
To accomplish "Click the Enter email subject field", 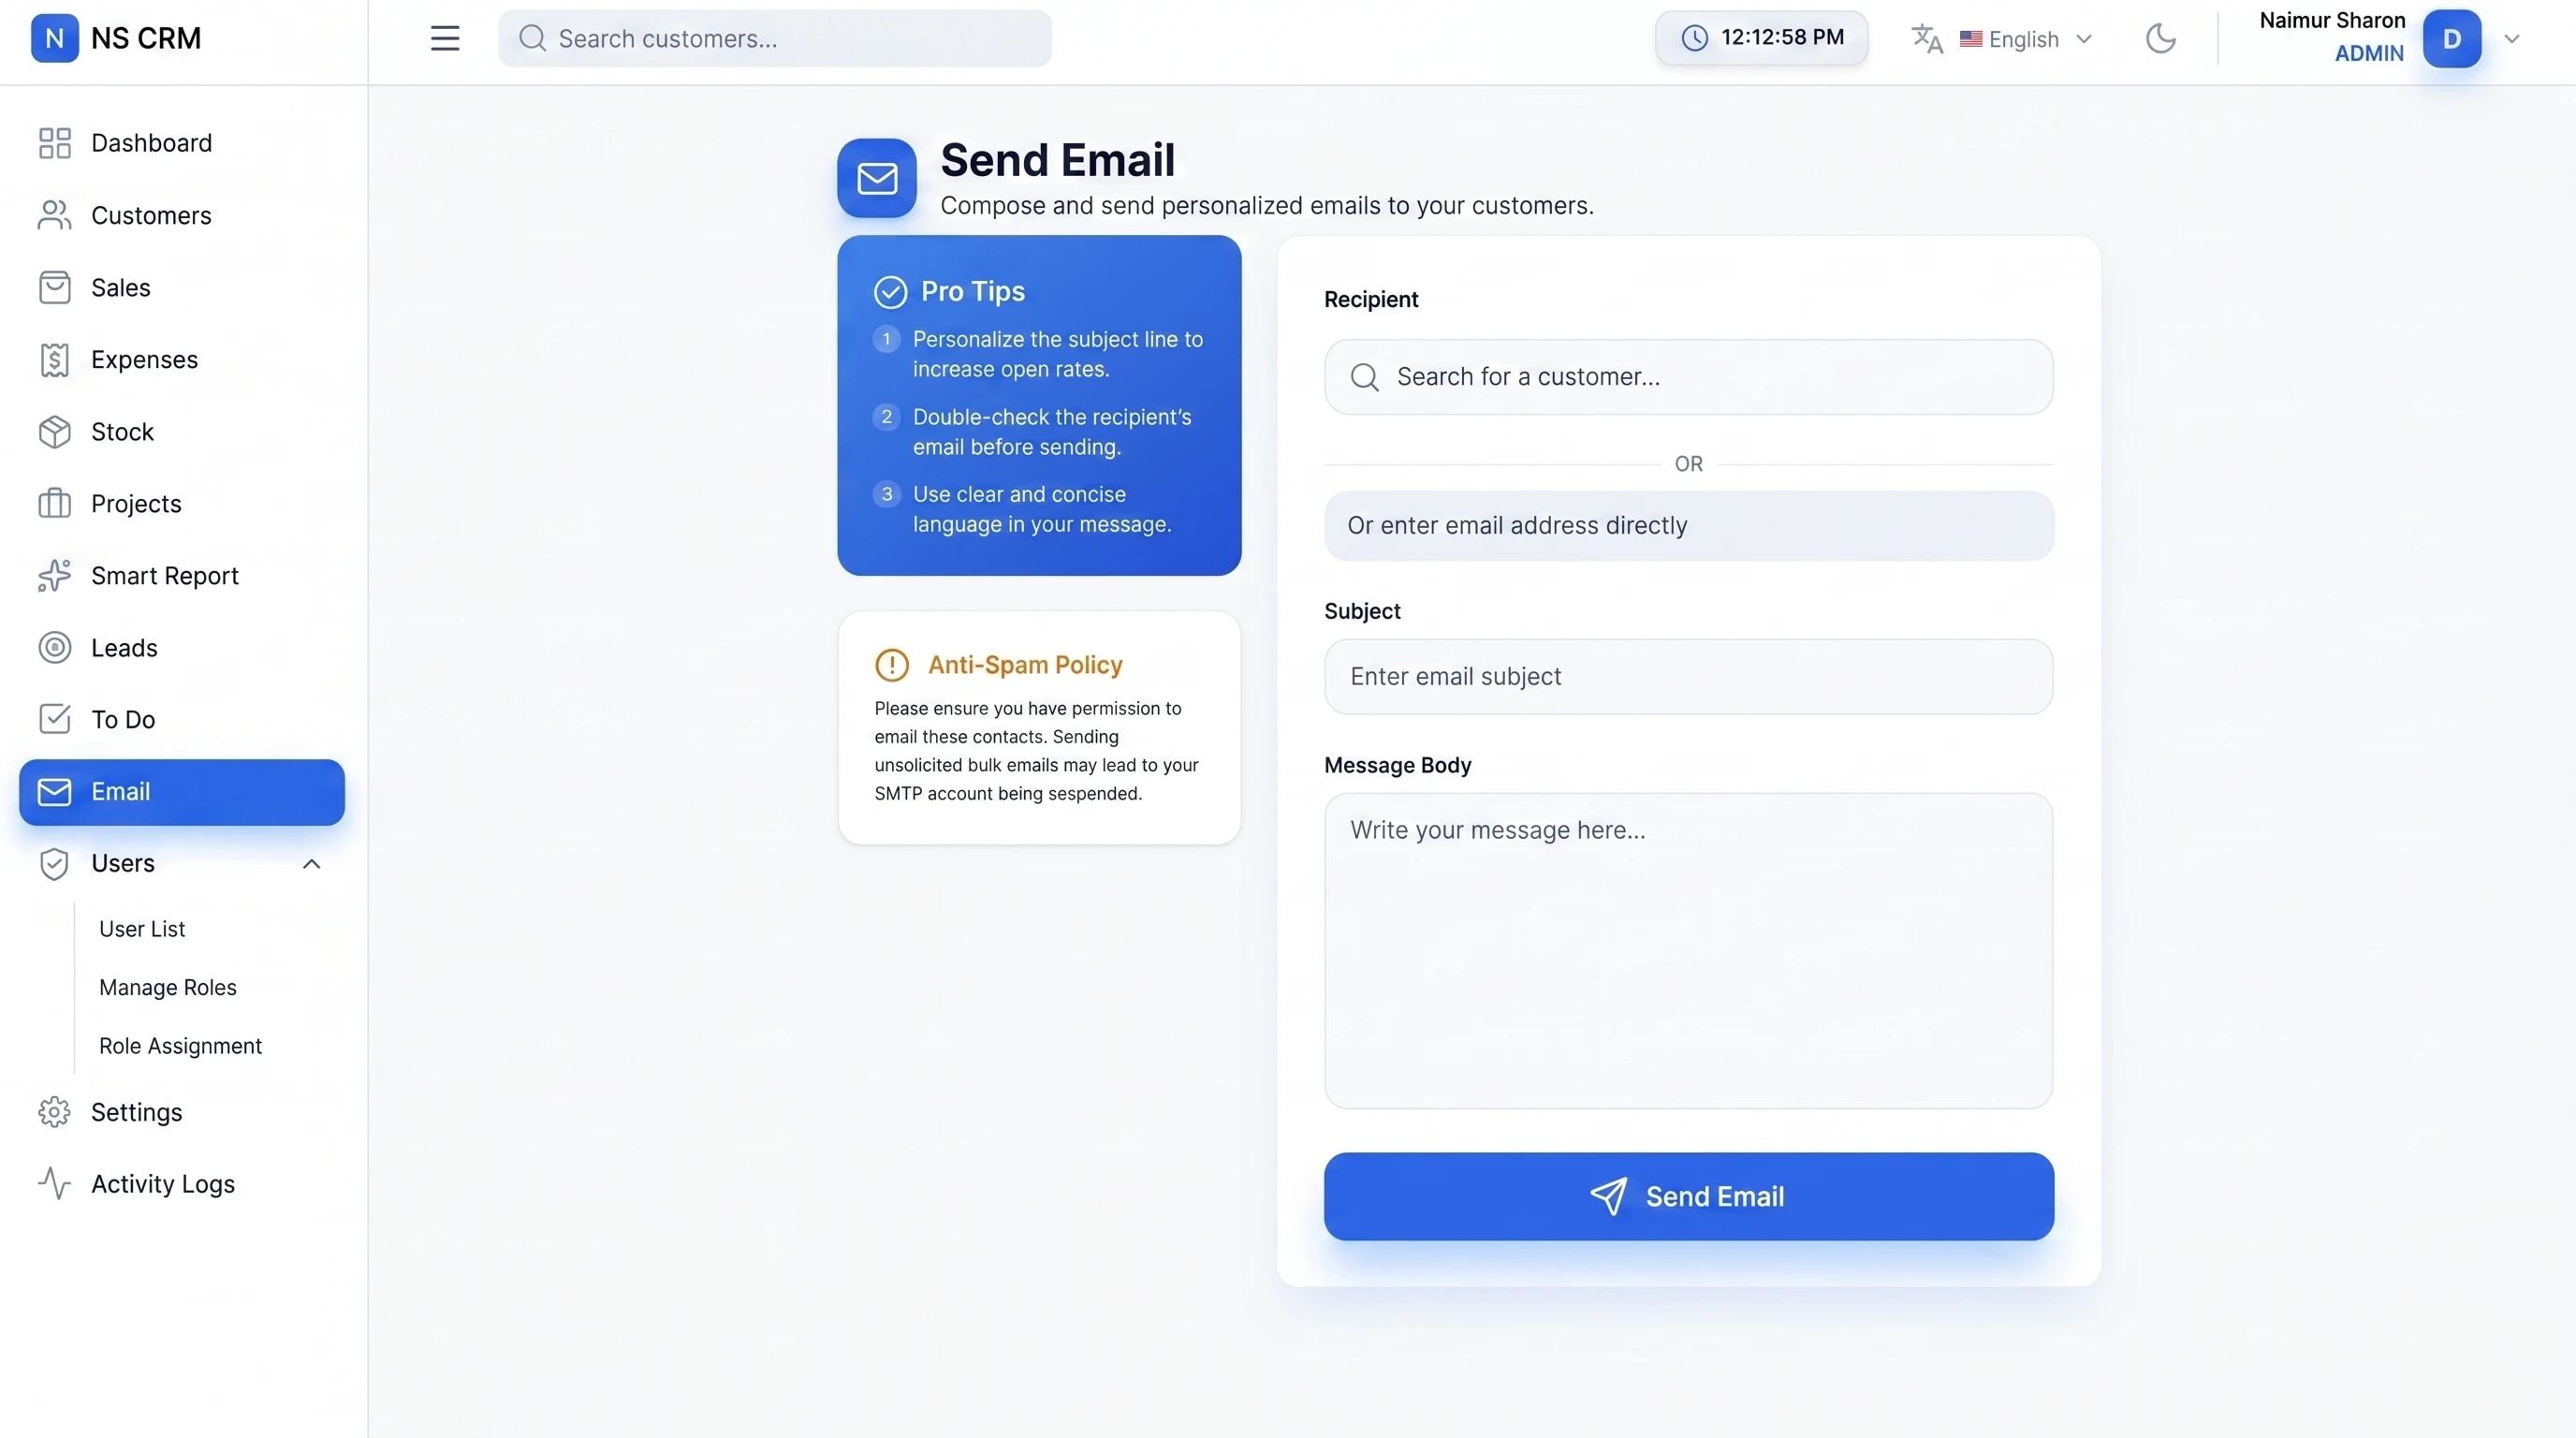I will point(1688,677).
